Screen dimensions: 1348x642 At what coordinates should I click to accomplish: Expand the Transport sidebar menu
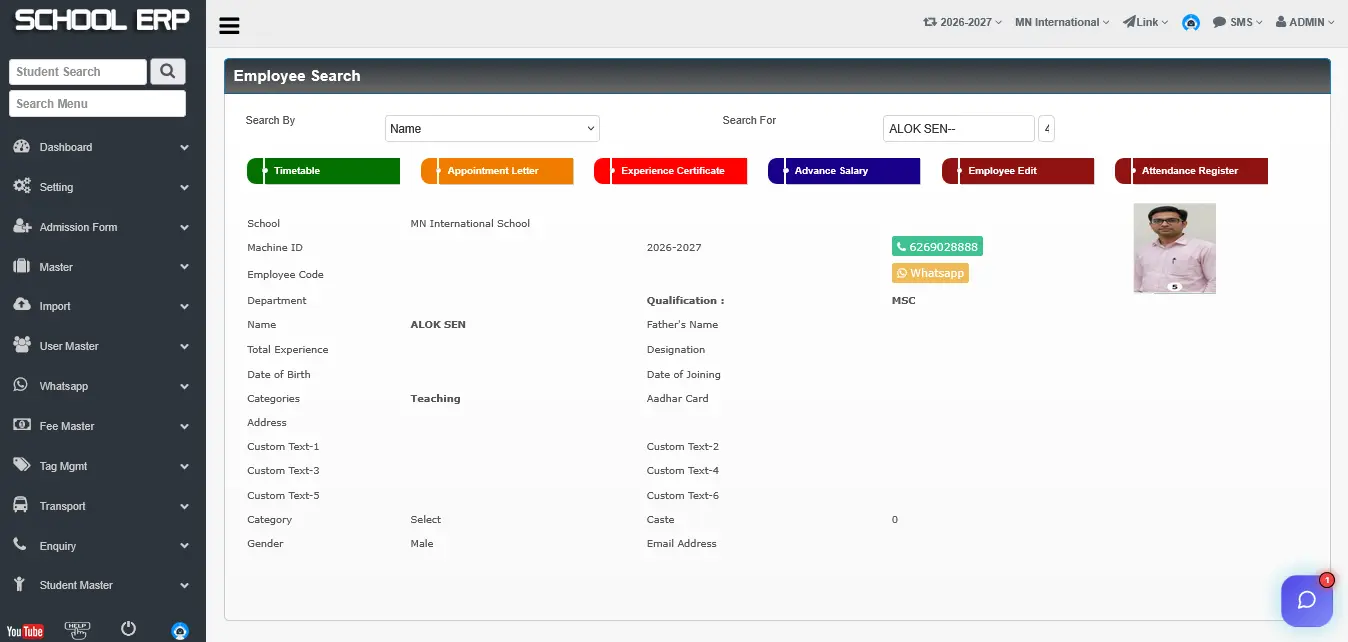[102, 506]
